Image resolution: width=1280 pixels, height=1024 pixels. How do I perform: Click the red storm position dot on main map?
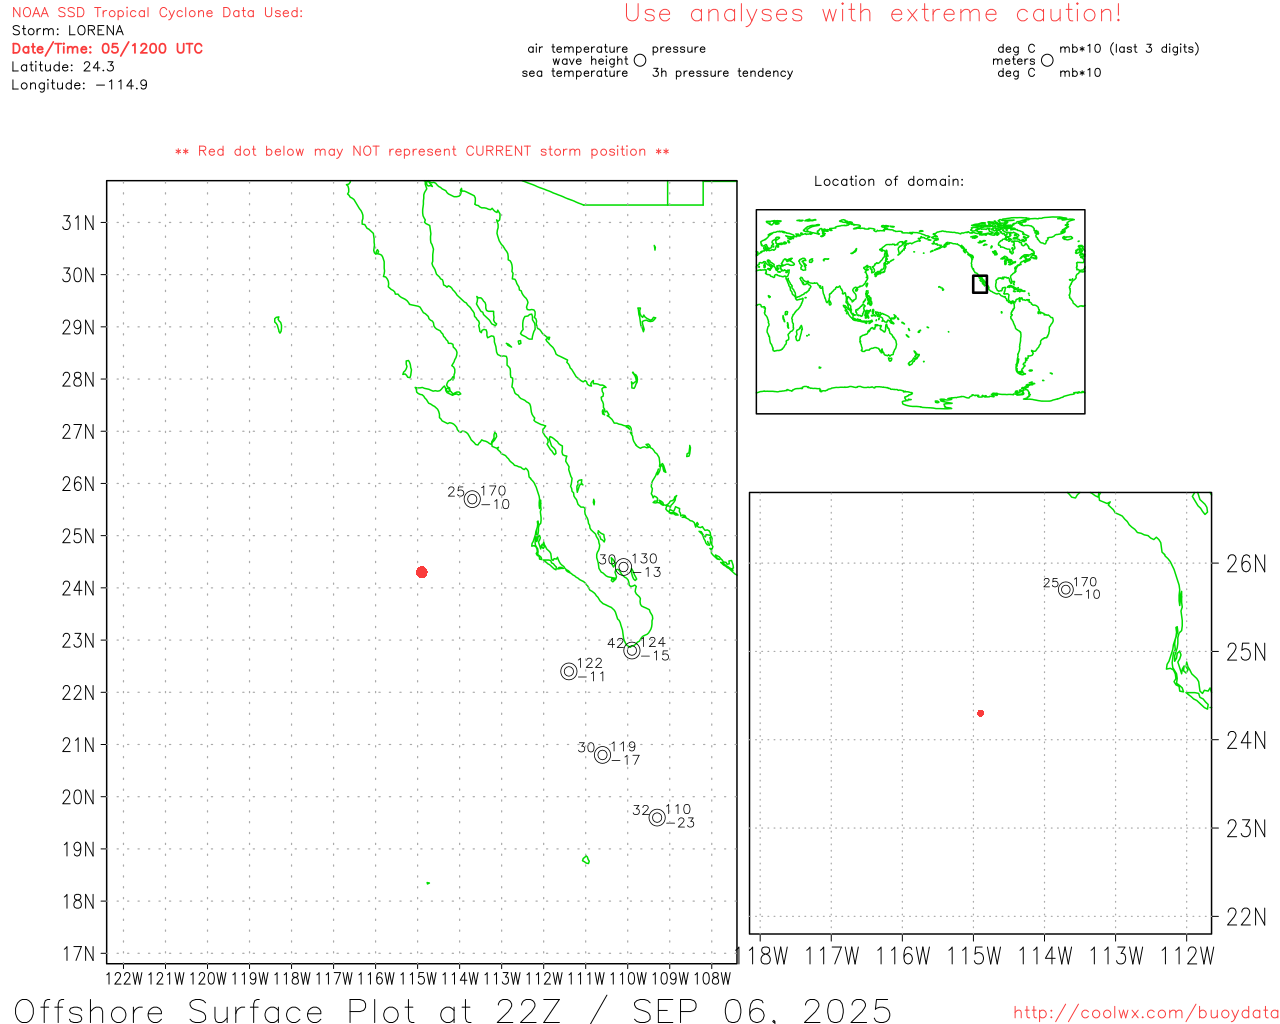click(422, 572)
